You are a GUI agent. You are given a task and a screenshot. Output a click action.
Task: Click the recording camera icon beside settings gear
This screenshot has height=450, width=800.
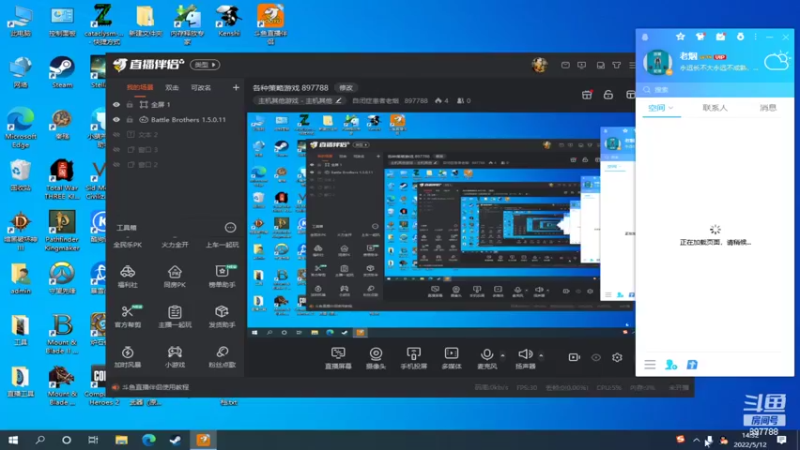coord(574,357)
